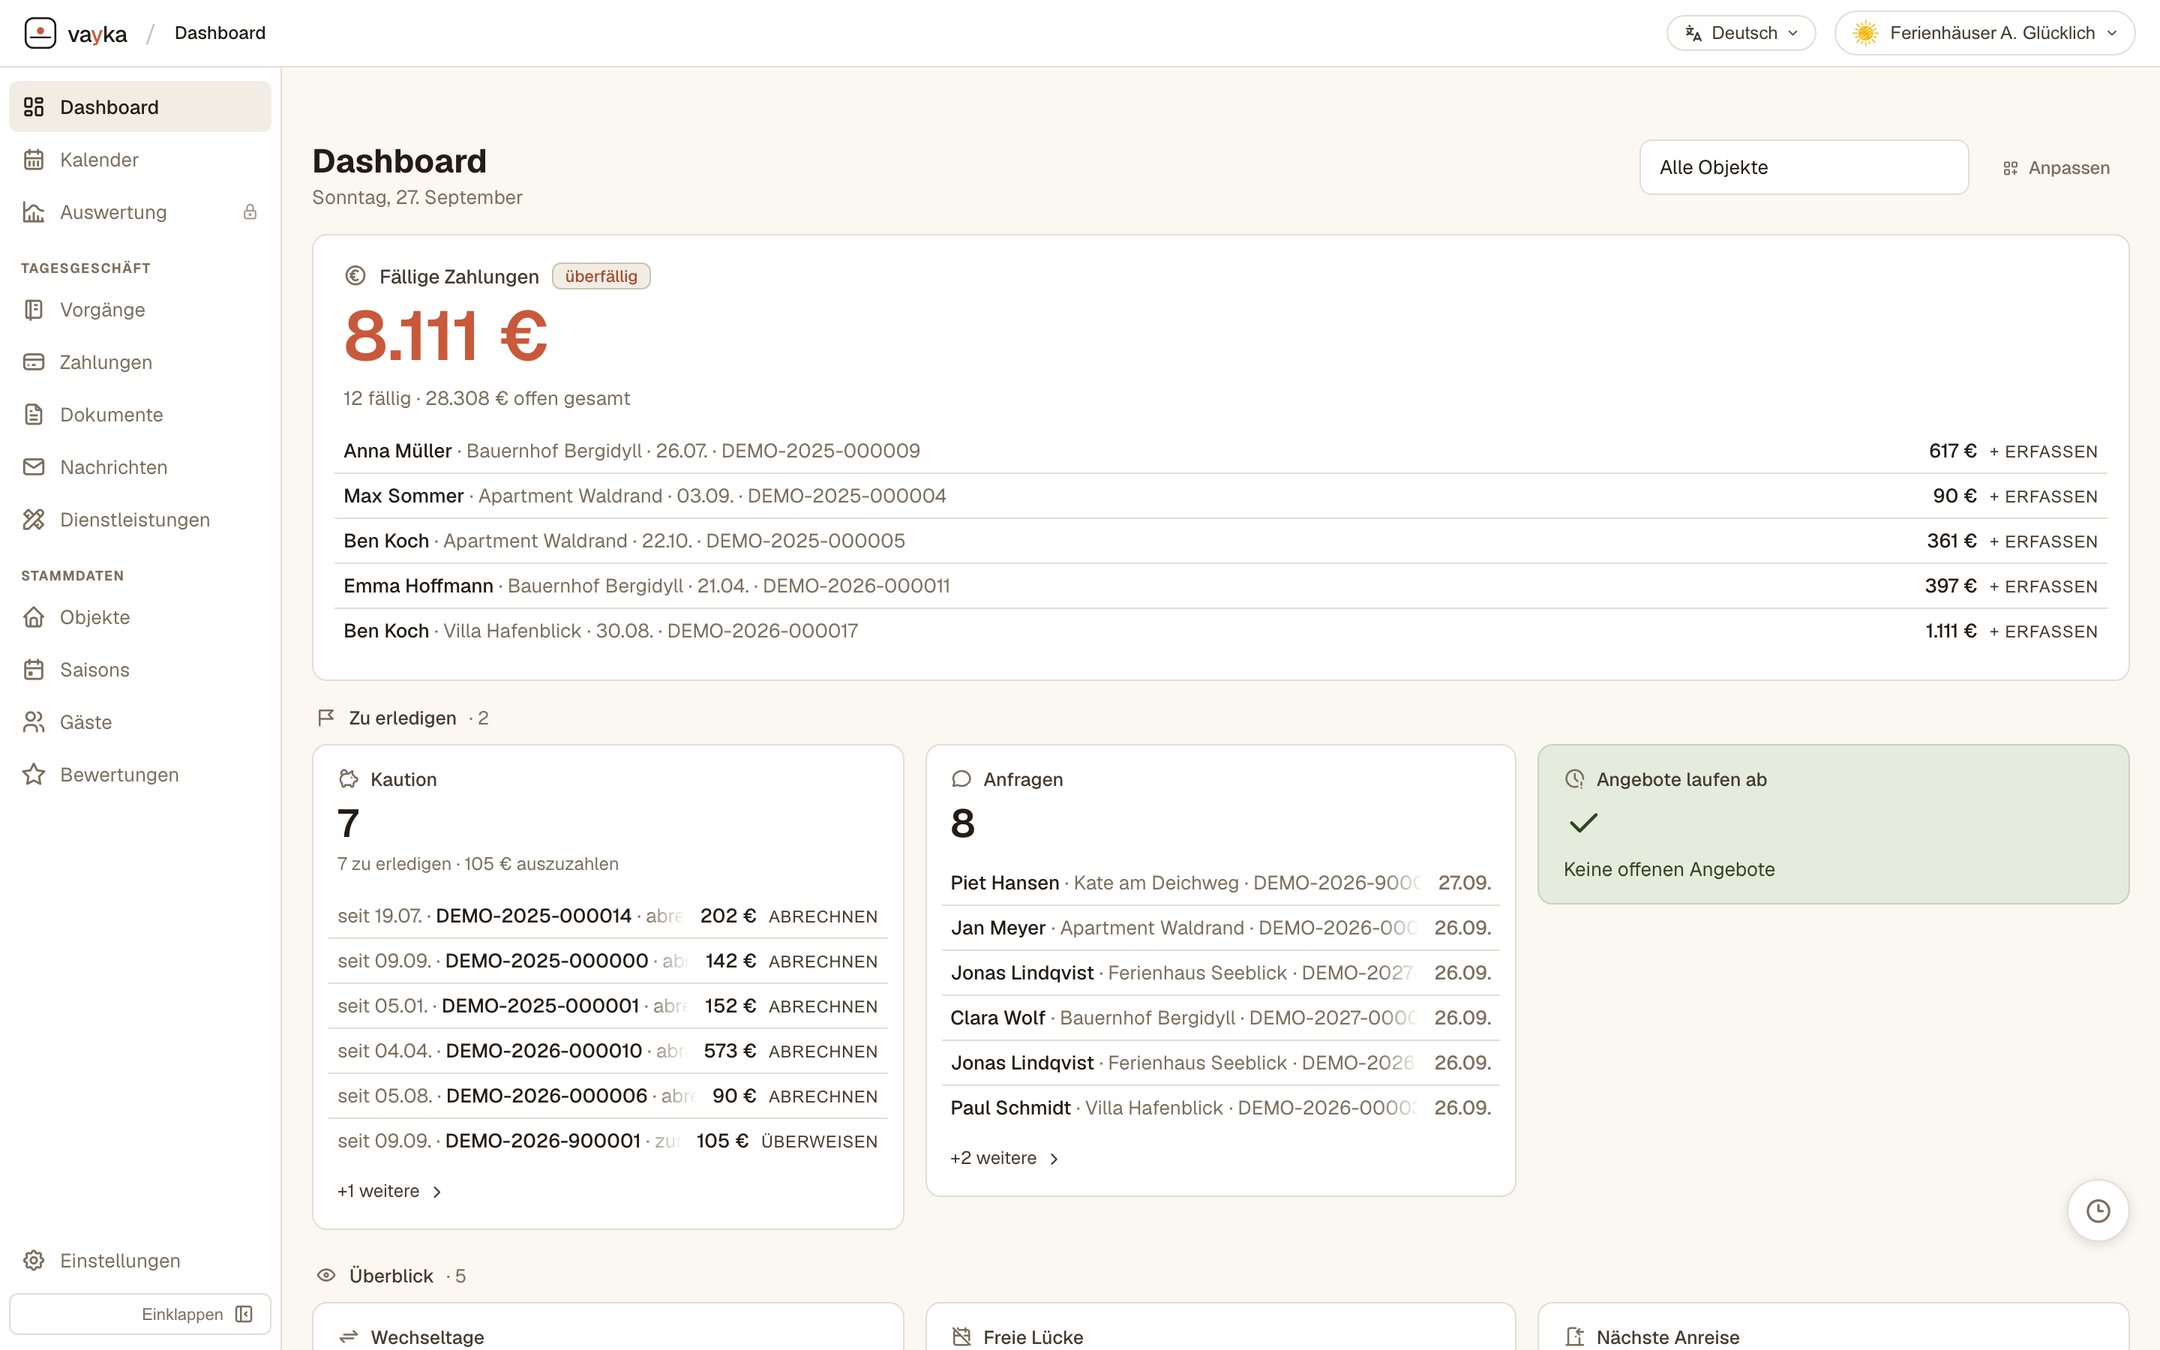The height and width of the screenshot is (1350, 2160).
Task: Open the Ferienhäuser A. Glücklich account menu
Action: 1984,33
